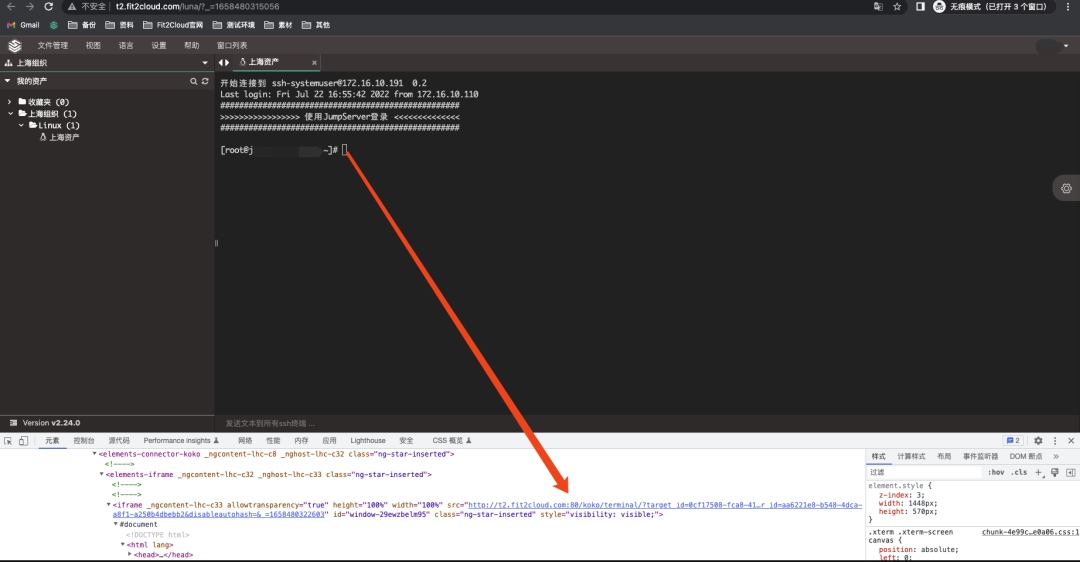
Task: Open the 资料 bookmark folder
Action: point(120,25)
